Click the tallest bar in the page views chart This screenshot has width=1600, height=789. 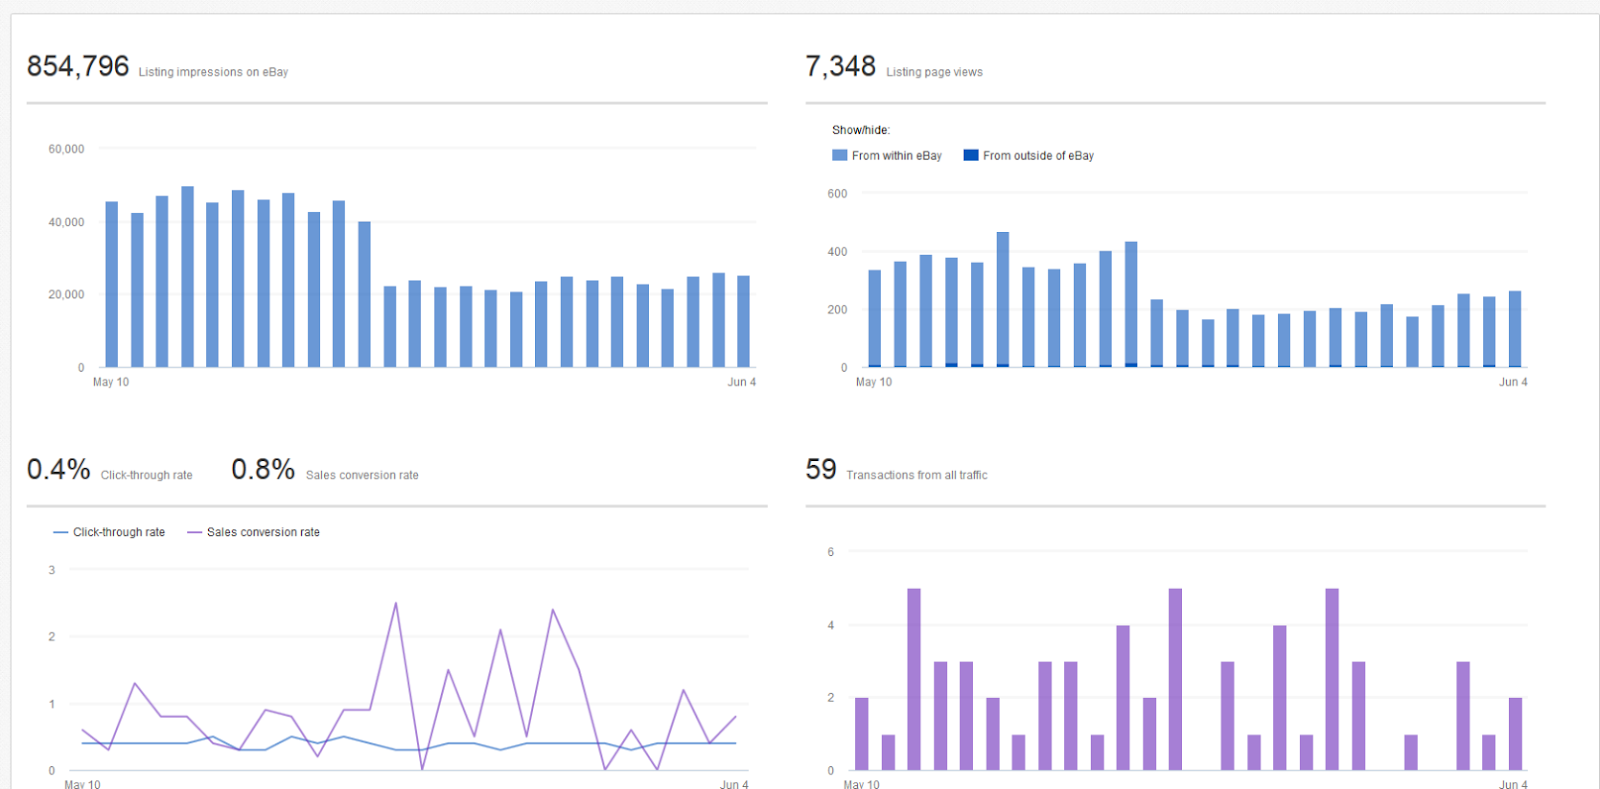(1003, 300)
